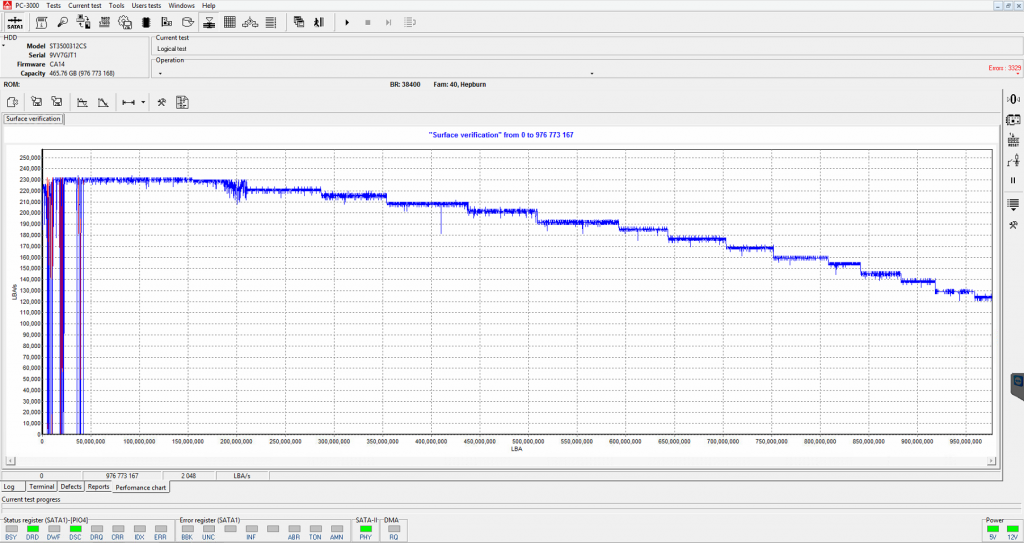Open the Tests menu

[53, 5]
